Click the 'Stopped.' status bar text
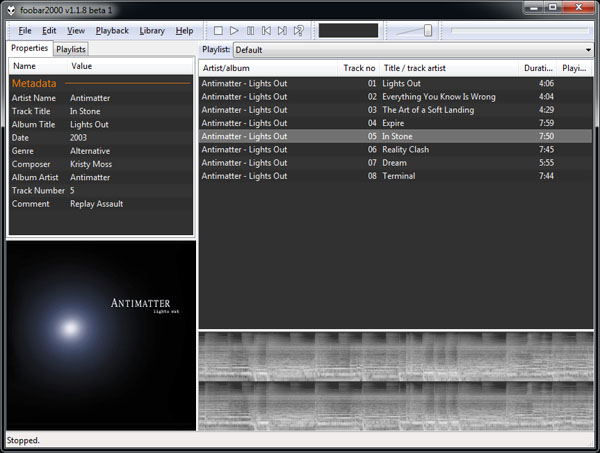 click(x=23, y=441)
